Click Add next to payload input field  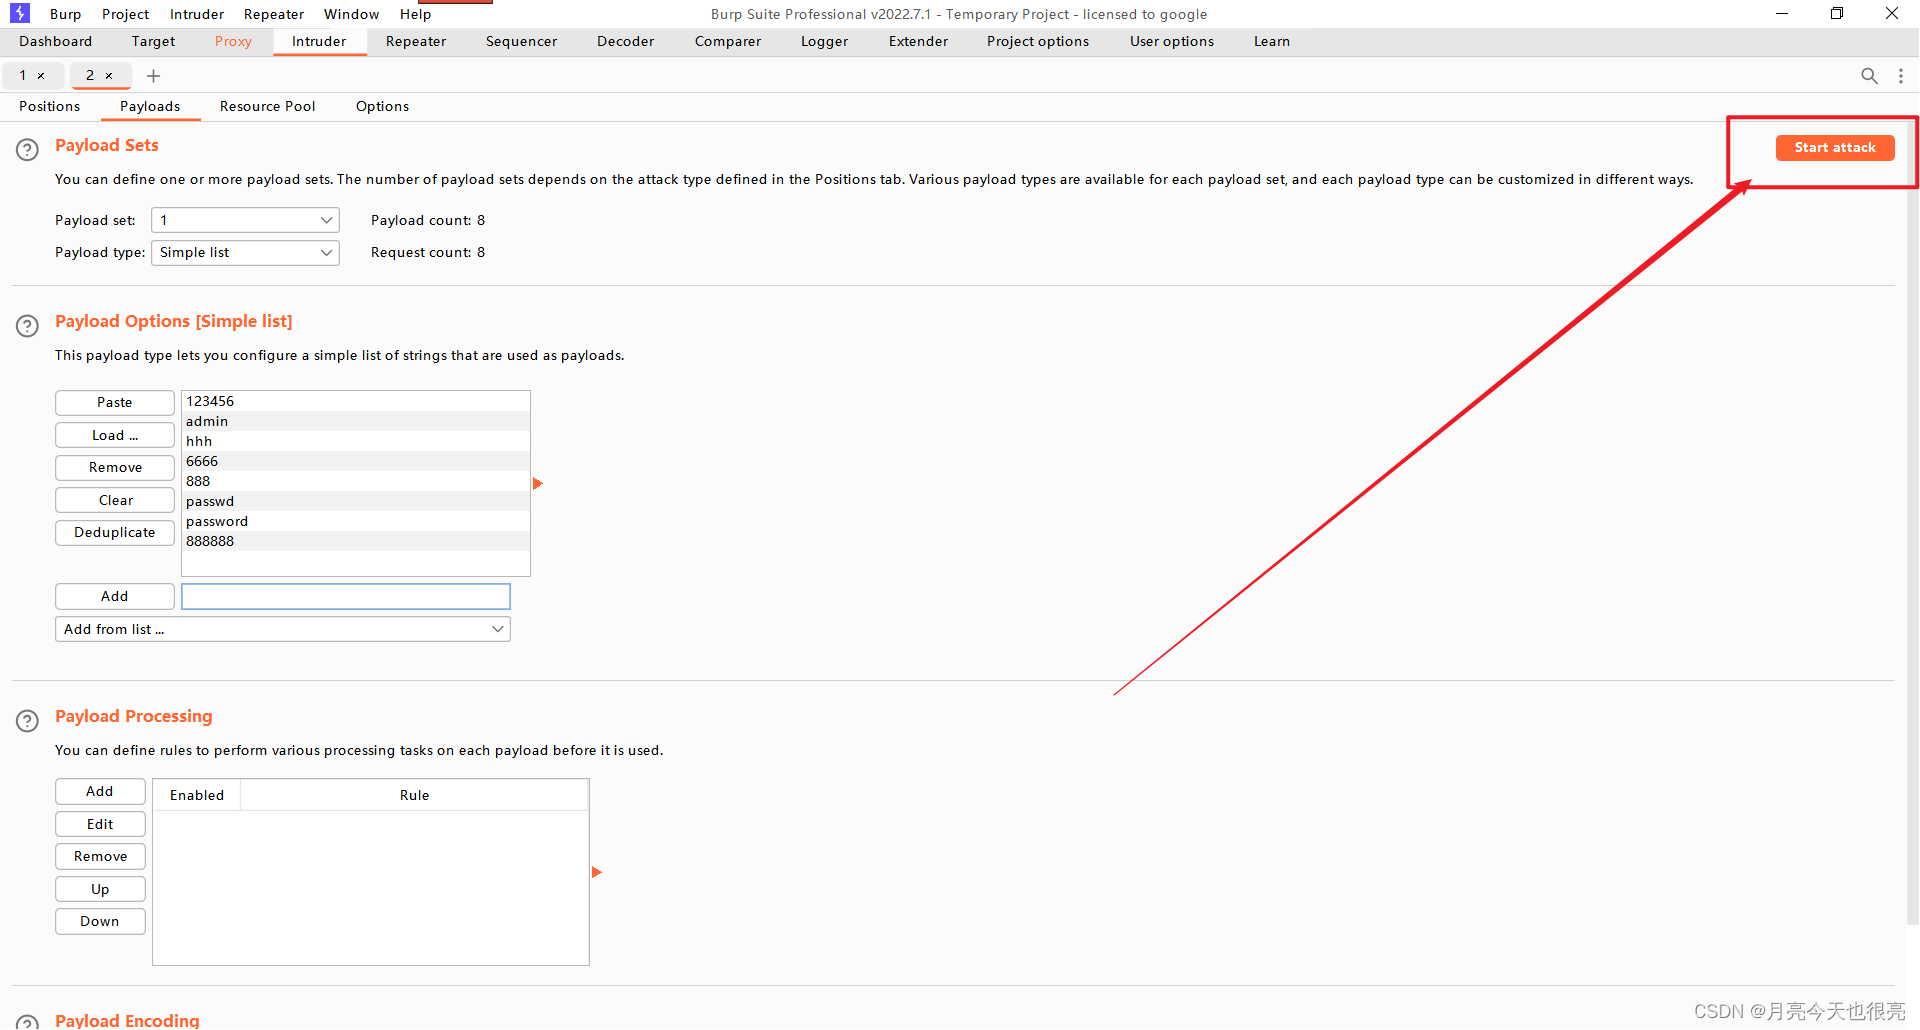[x=115, y=596]
